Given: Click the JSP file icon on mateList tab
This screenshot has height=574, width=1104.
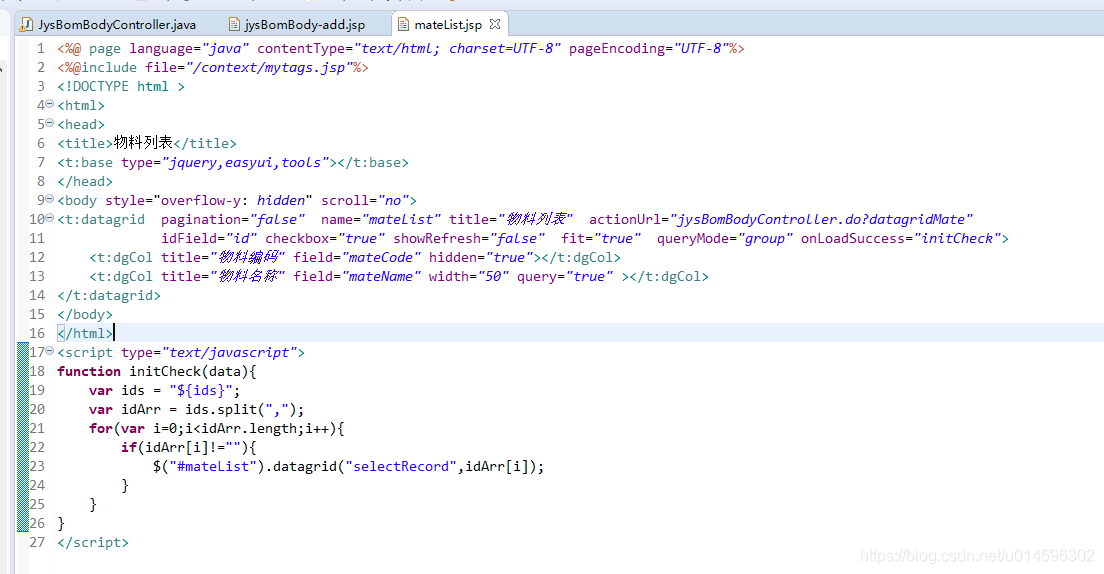Looking at the screenshot, I should pyautogui.click(x=403, y=25).
